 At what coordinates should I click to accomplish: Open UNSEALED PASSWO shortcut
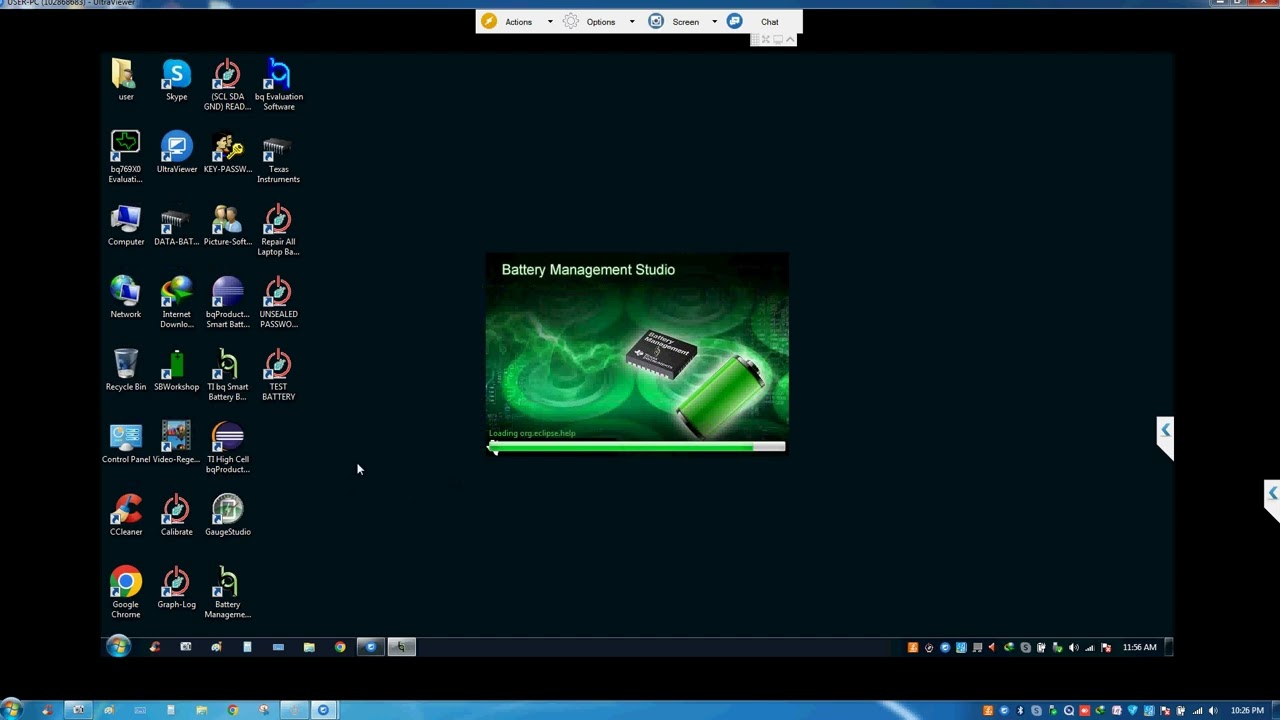278,302
